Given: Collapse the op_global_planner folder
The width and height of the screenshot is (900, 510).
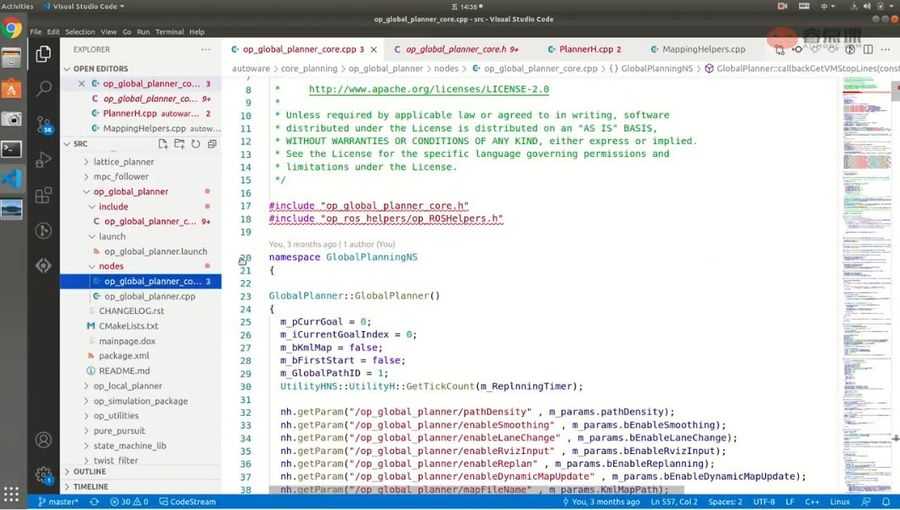Looking at the screenshot, I should tap(130, 192).
